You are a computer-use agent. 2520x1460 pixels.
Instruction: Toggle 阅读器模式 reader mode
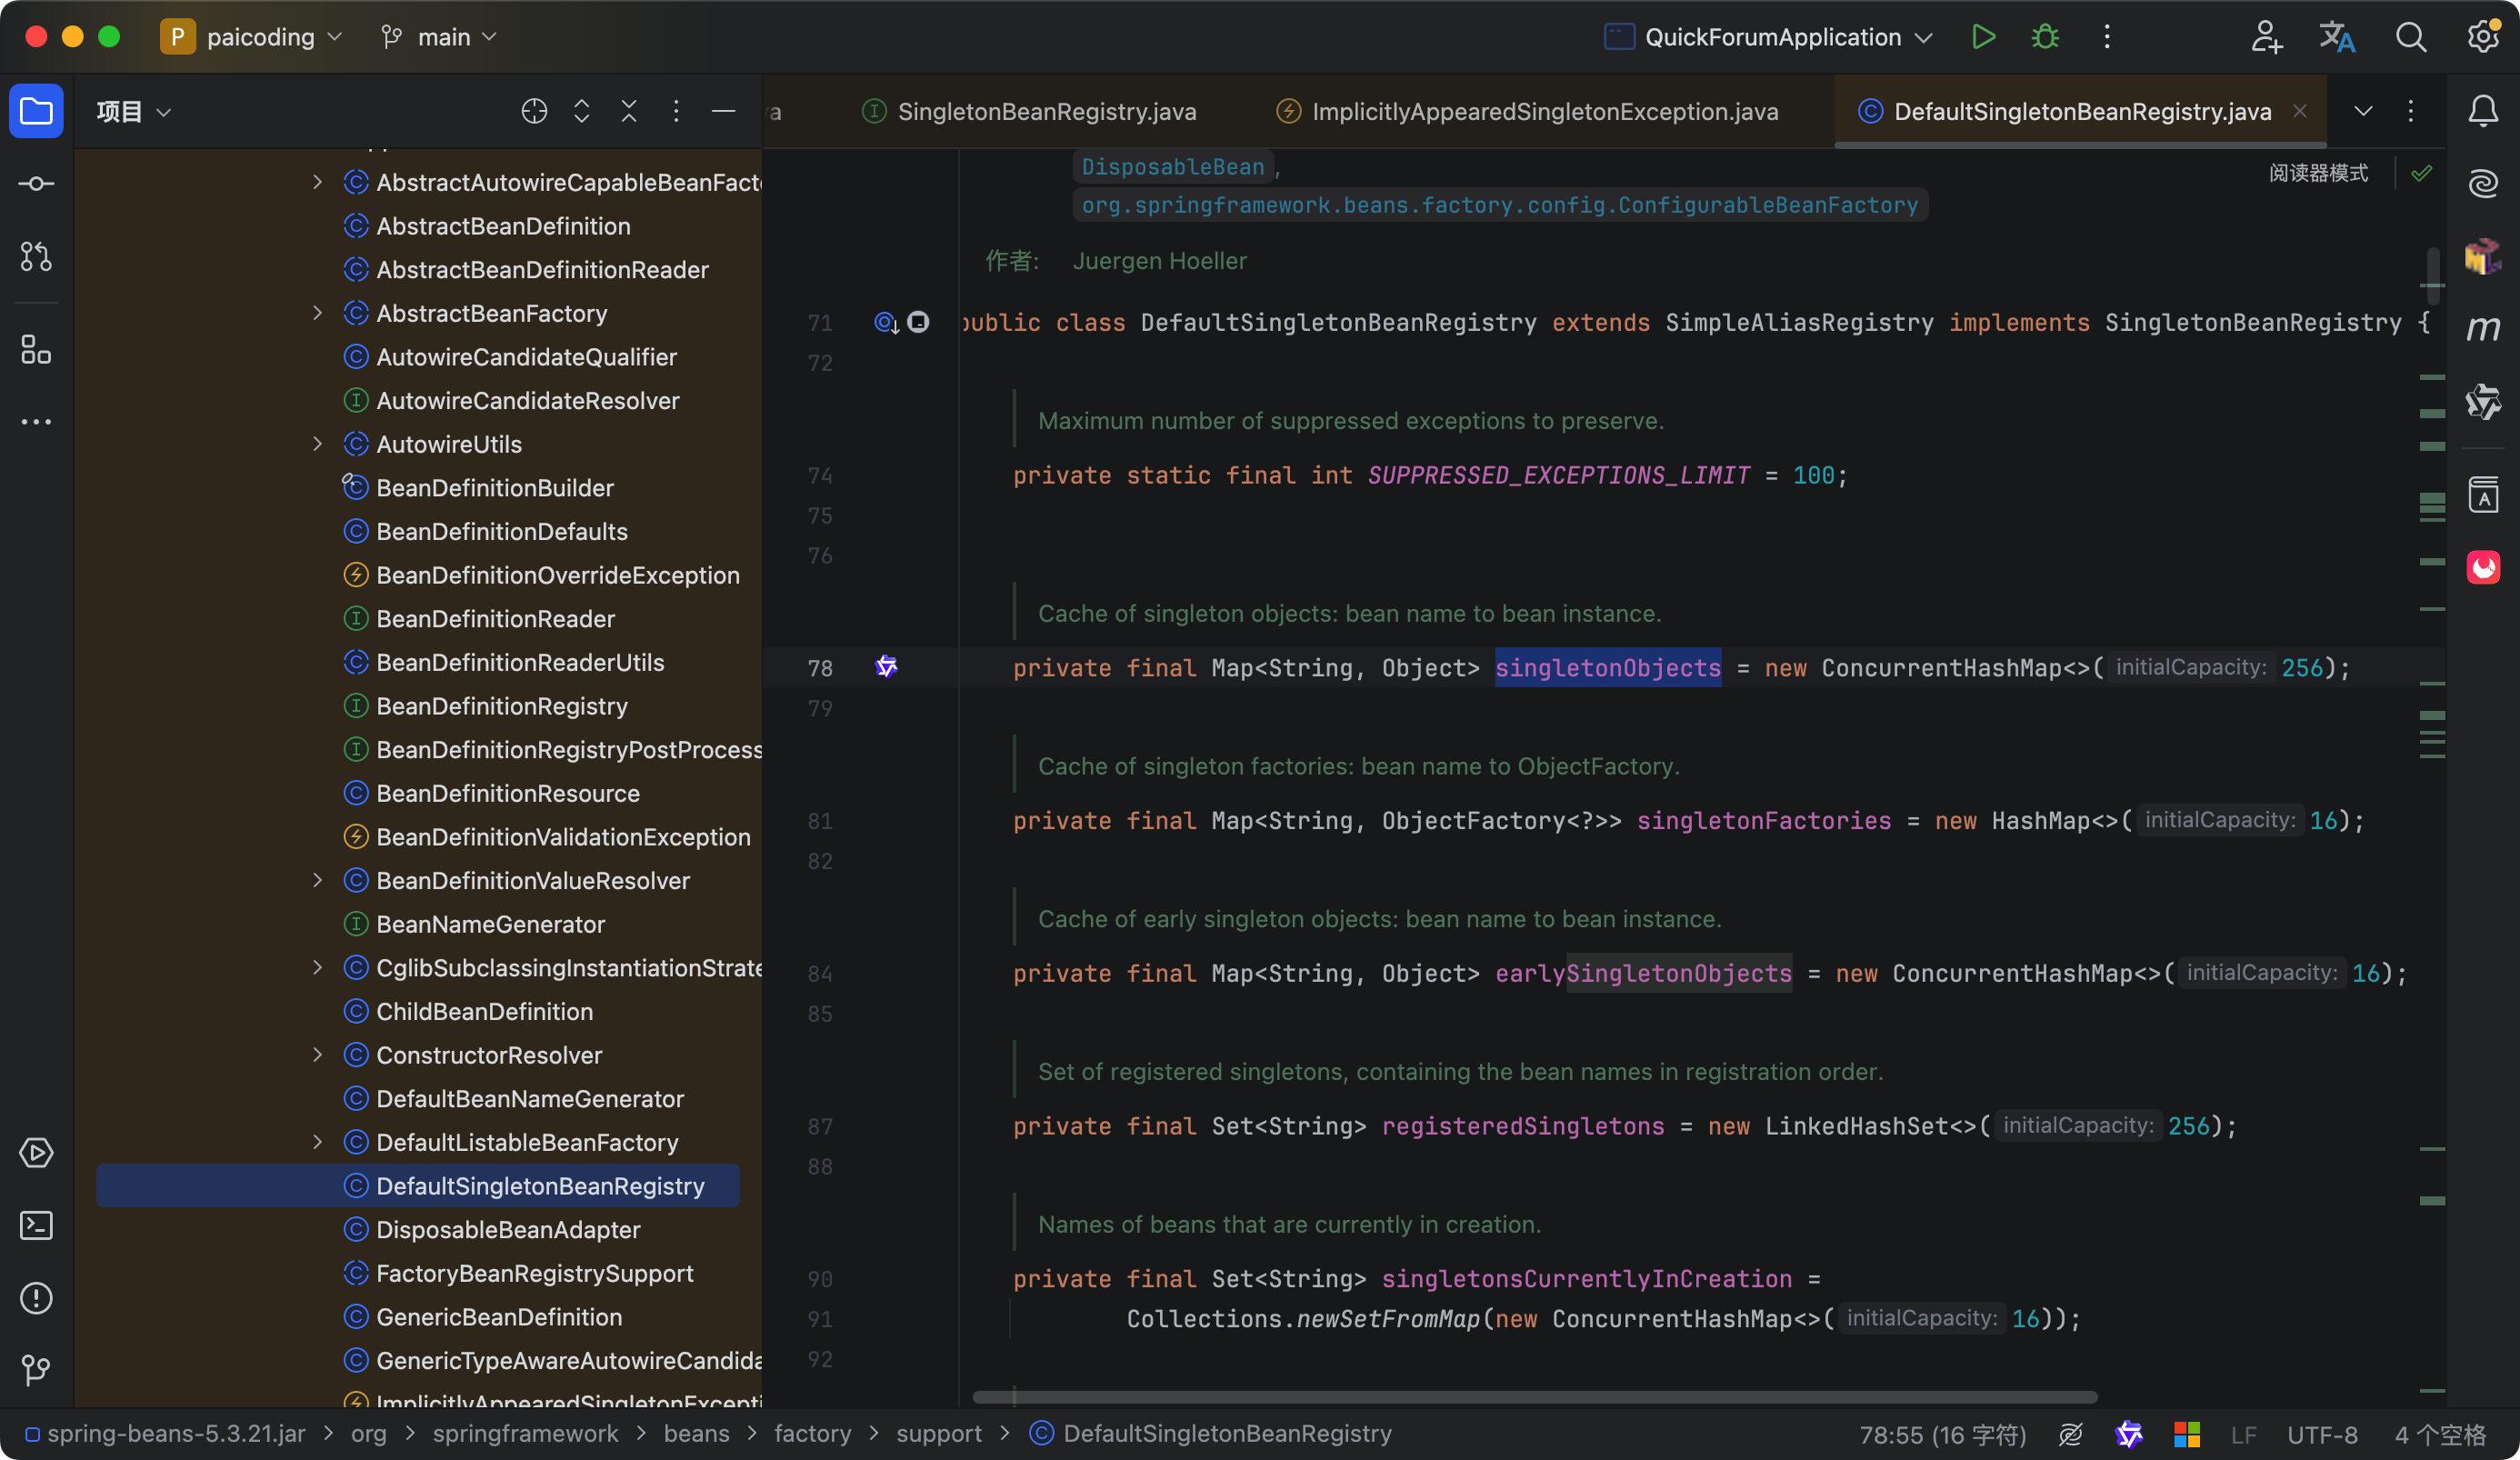click(2318, 172)
